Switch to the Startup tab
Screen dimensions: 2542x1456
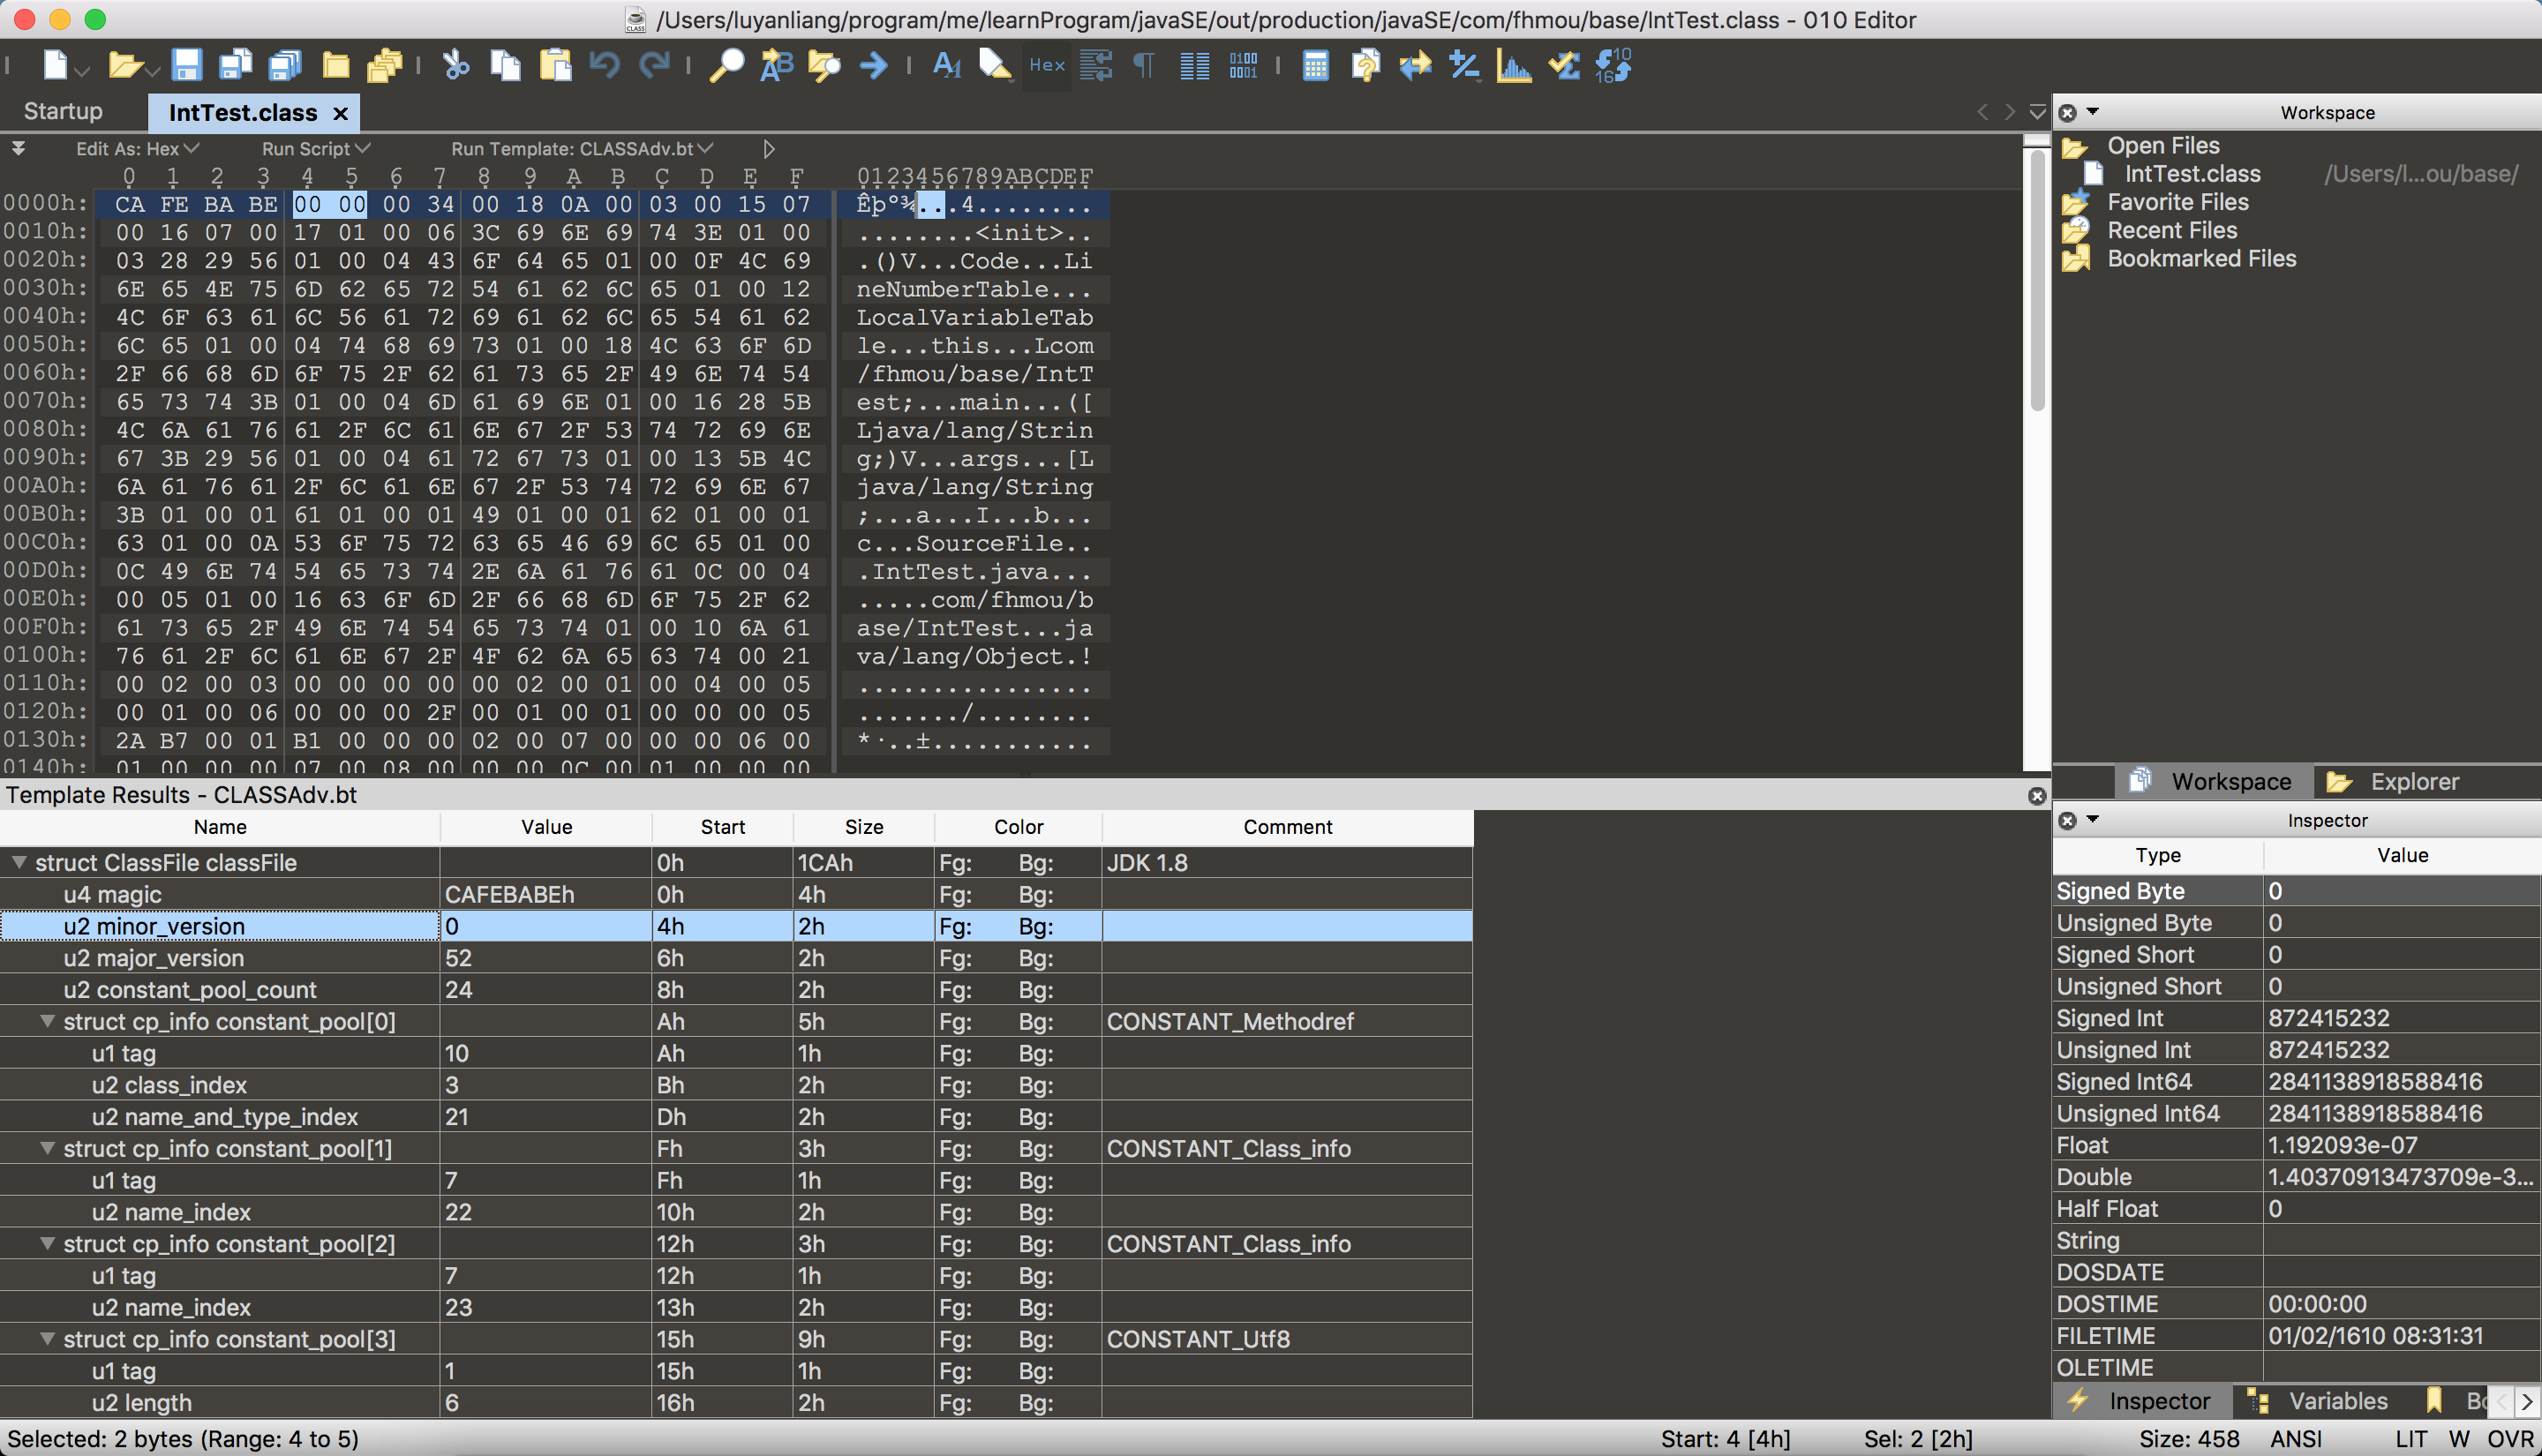[63, 111]
